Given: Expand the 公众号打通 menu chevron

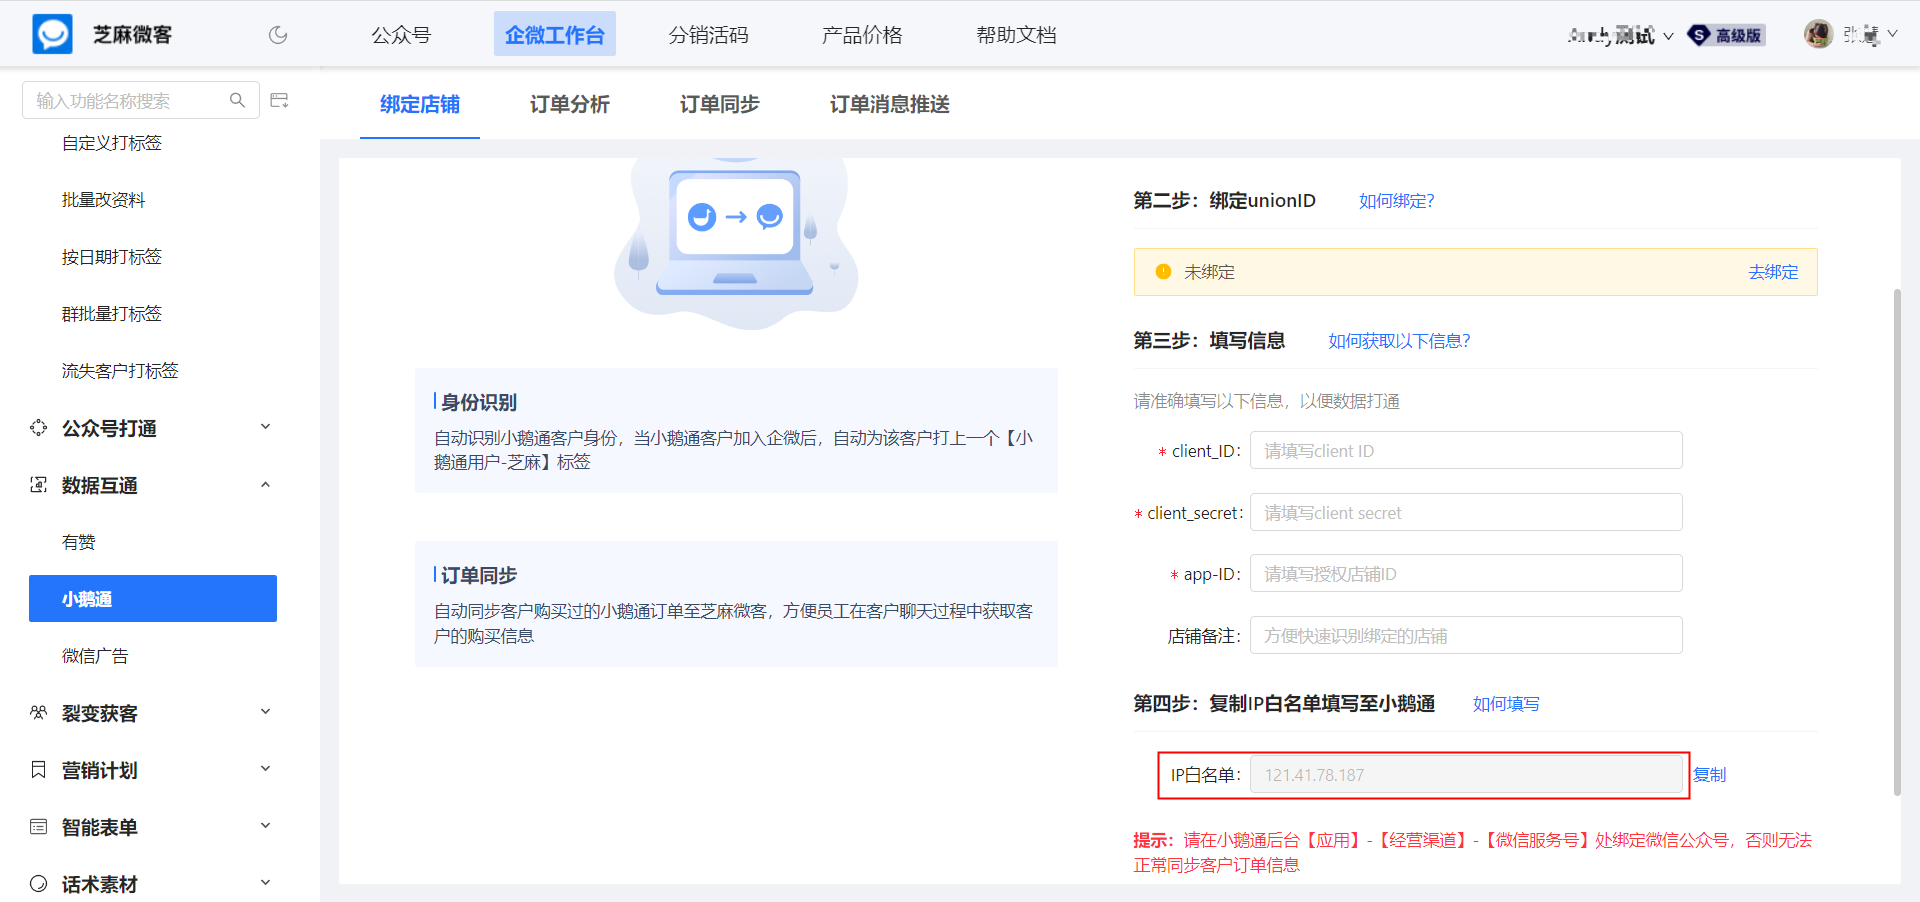Looking at the screenshot, I should click(266, 427).
